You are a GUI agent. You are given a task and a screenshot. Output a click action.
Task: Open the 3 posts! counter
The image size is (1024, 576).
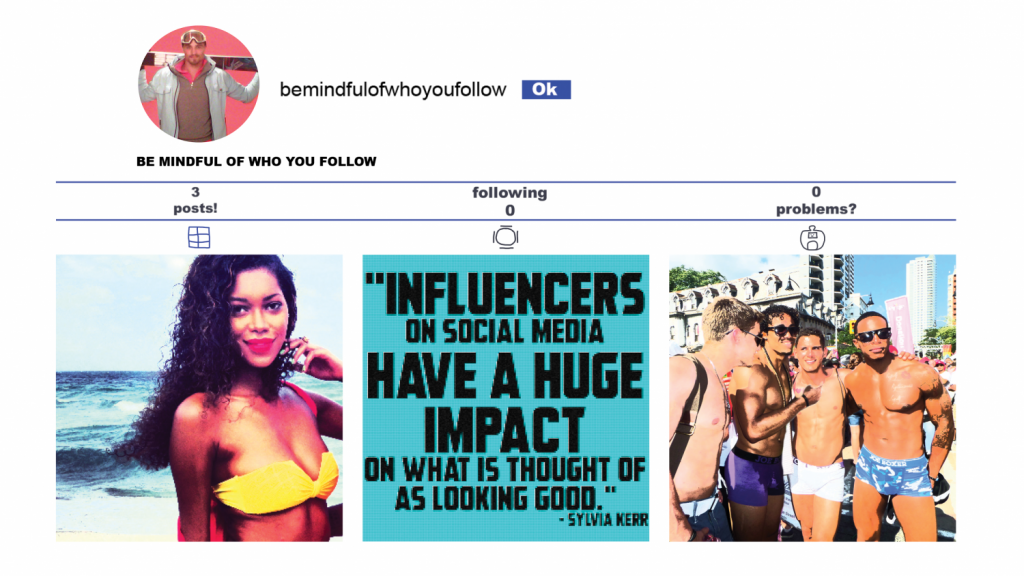tap(195, 200)
